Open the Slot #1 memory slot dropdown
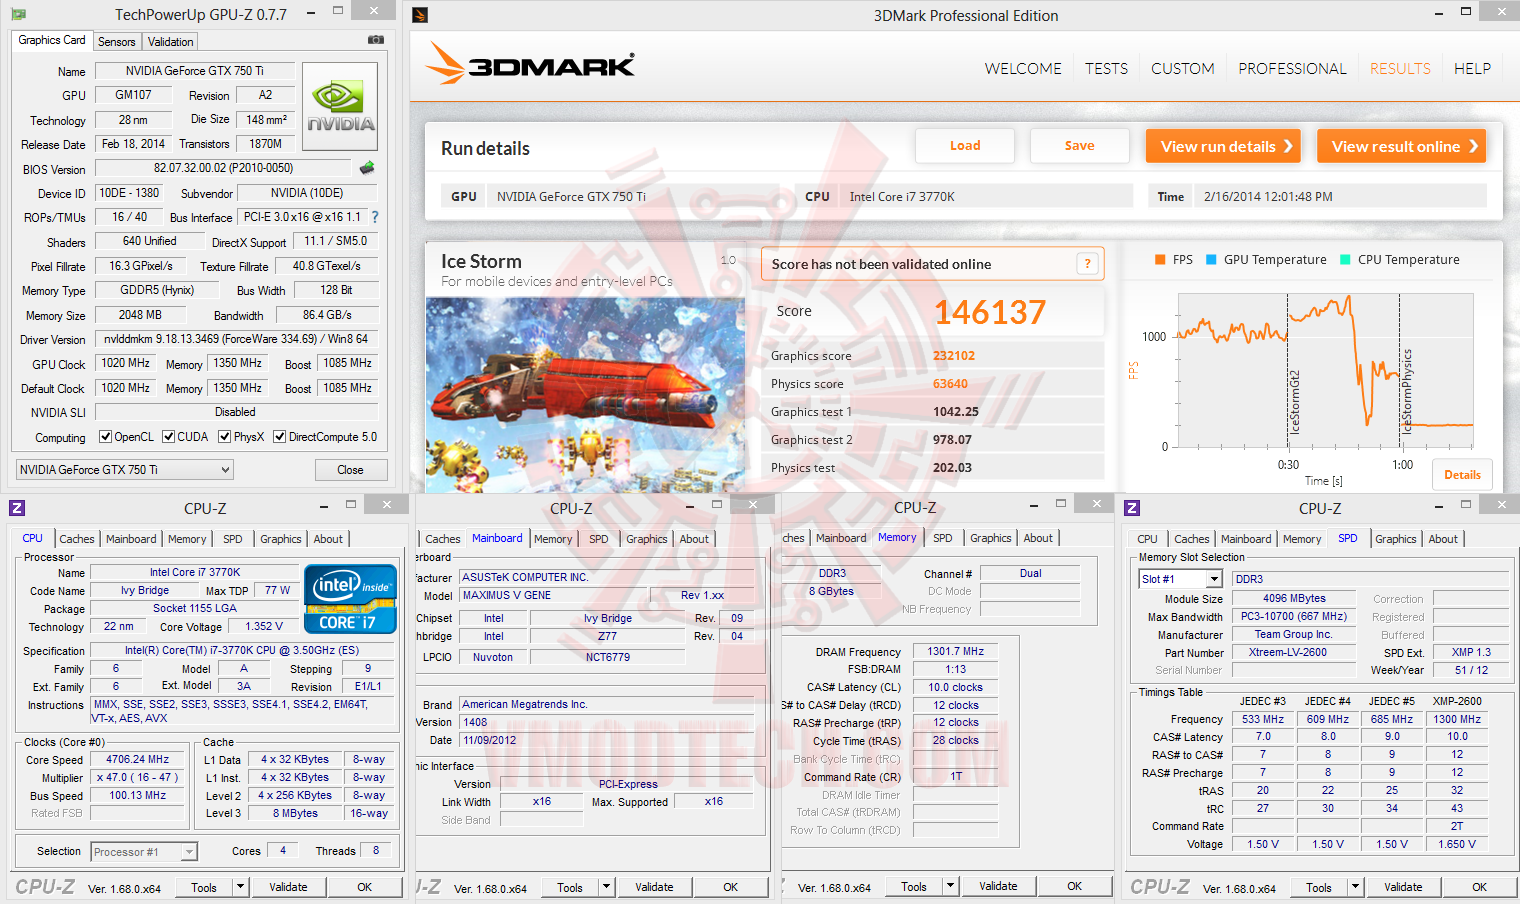Screen dimensions: 1520x904 tap(1180, 579)
